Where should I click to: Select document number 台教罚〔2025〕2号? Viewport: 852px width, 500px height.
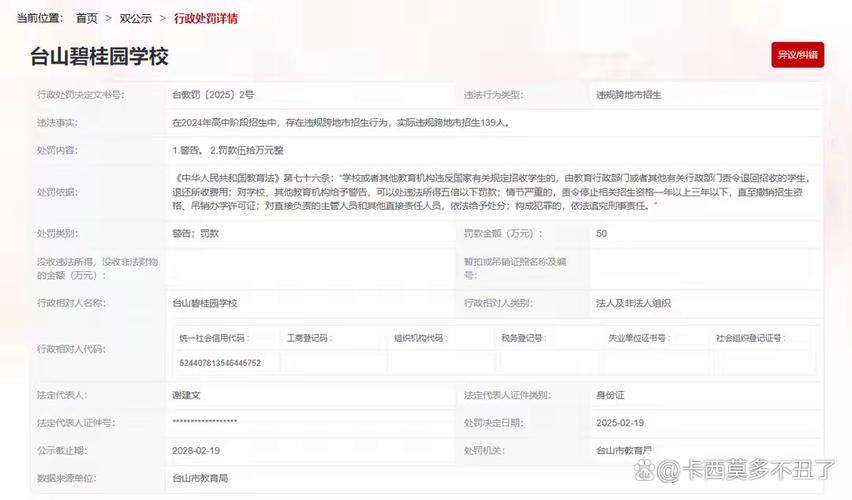213,95
